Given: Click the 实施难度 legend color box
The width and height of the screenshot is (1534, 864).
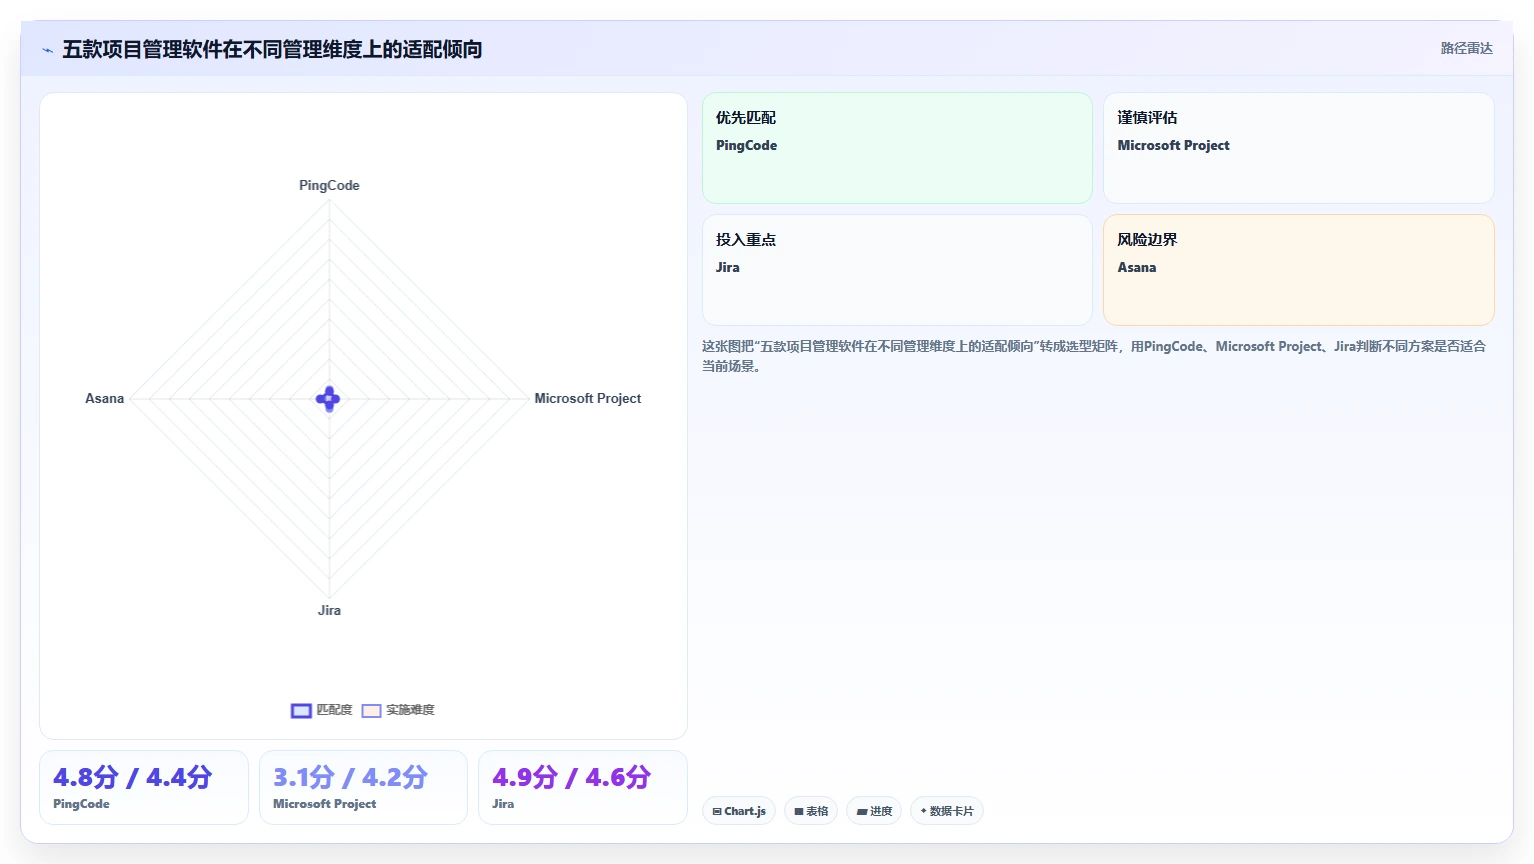Looking at the screenshot, I should pyautogui.click(x=371, y=711).
